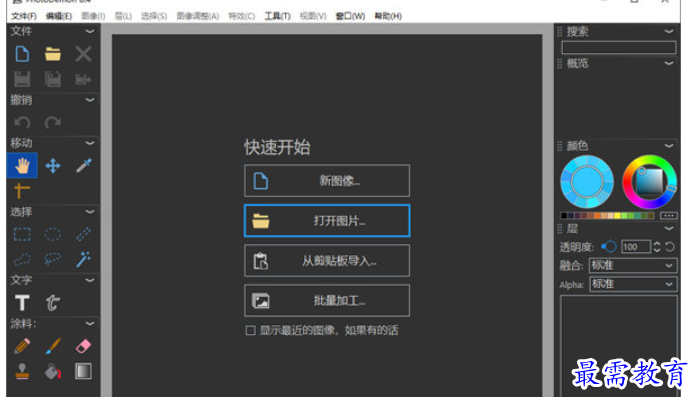Click an orange swatch in palette strip
696x405 pixels.
598,216
